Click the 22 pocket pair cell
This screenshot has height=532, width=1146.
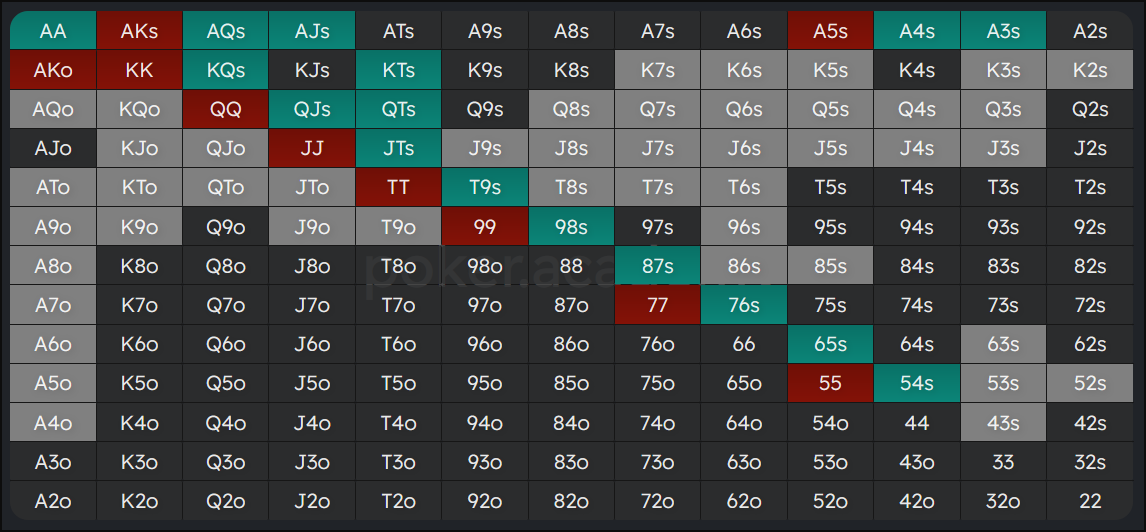pyautogui.click(x=1090, y=501)
